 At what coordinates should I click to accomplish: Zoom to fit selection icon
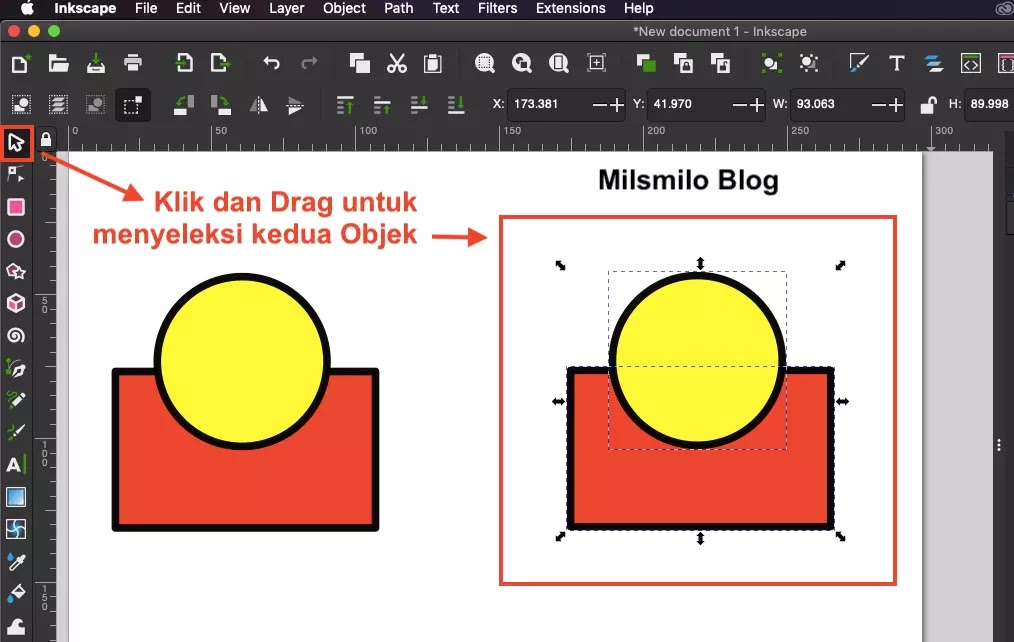[x=484, y=63]
